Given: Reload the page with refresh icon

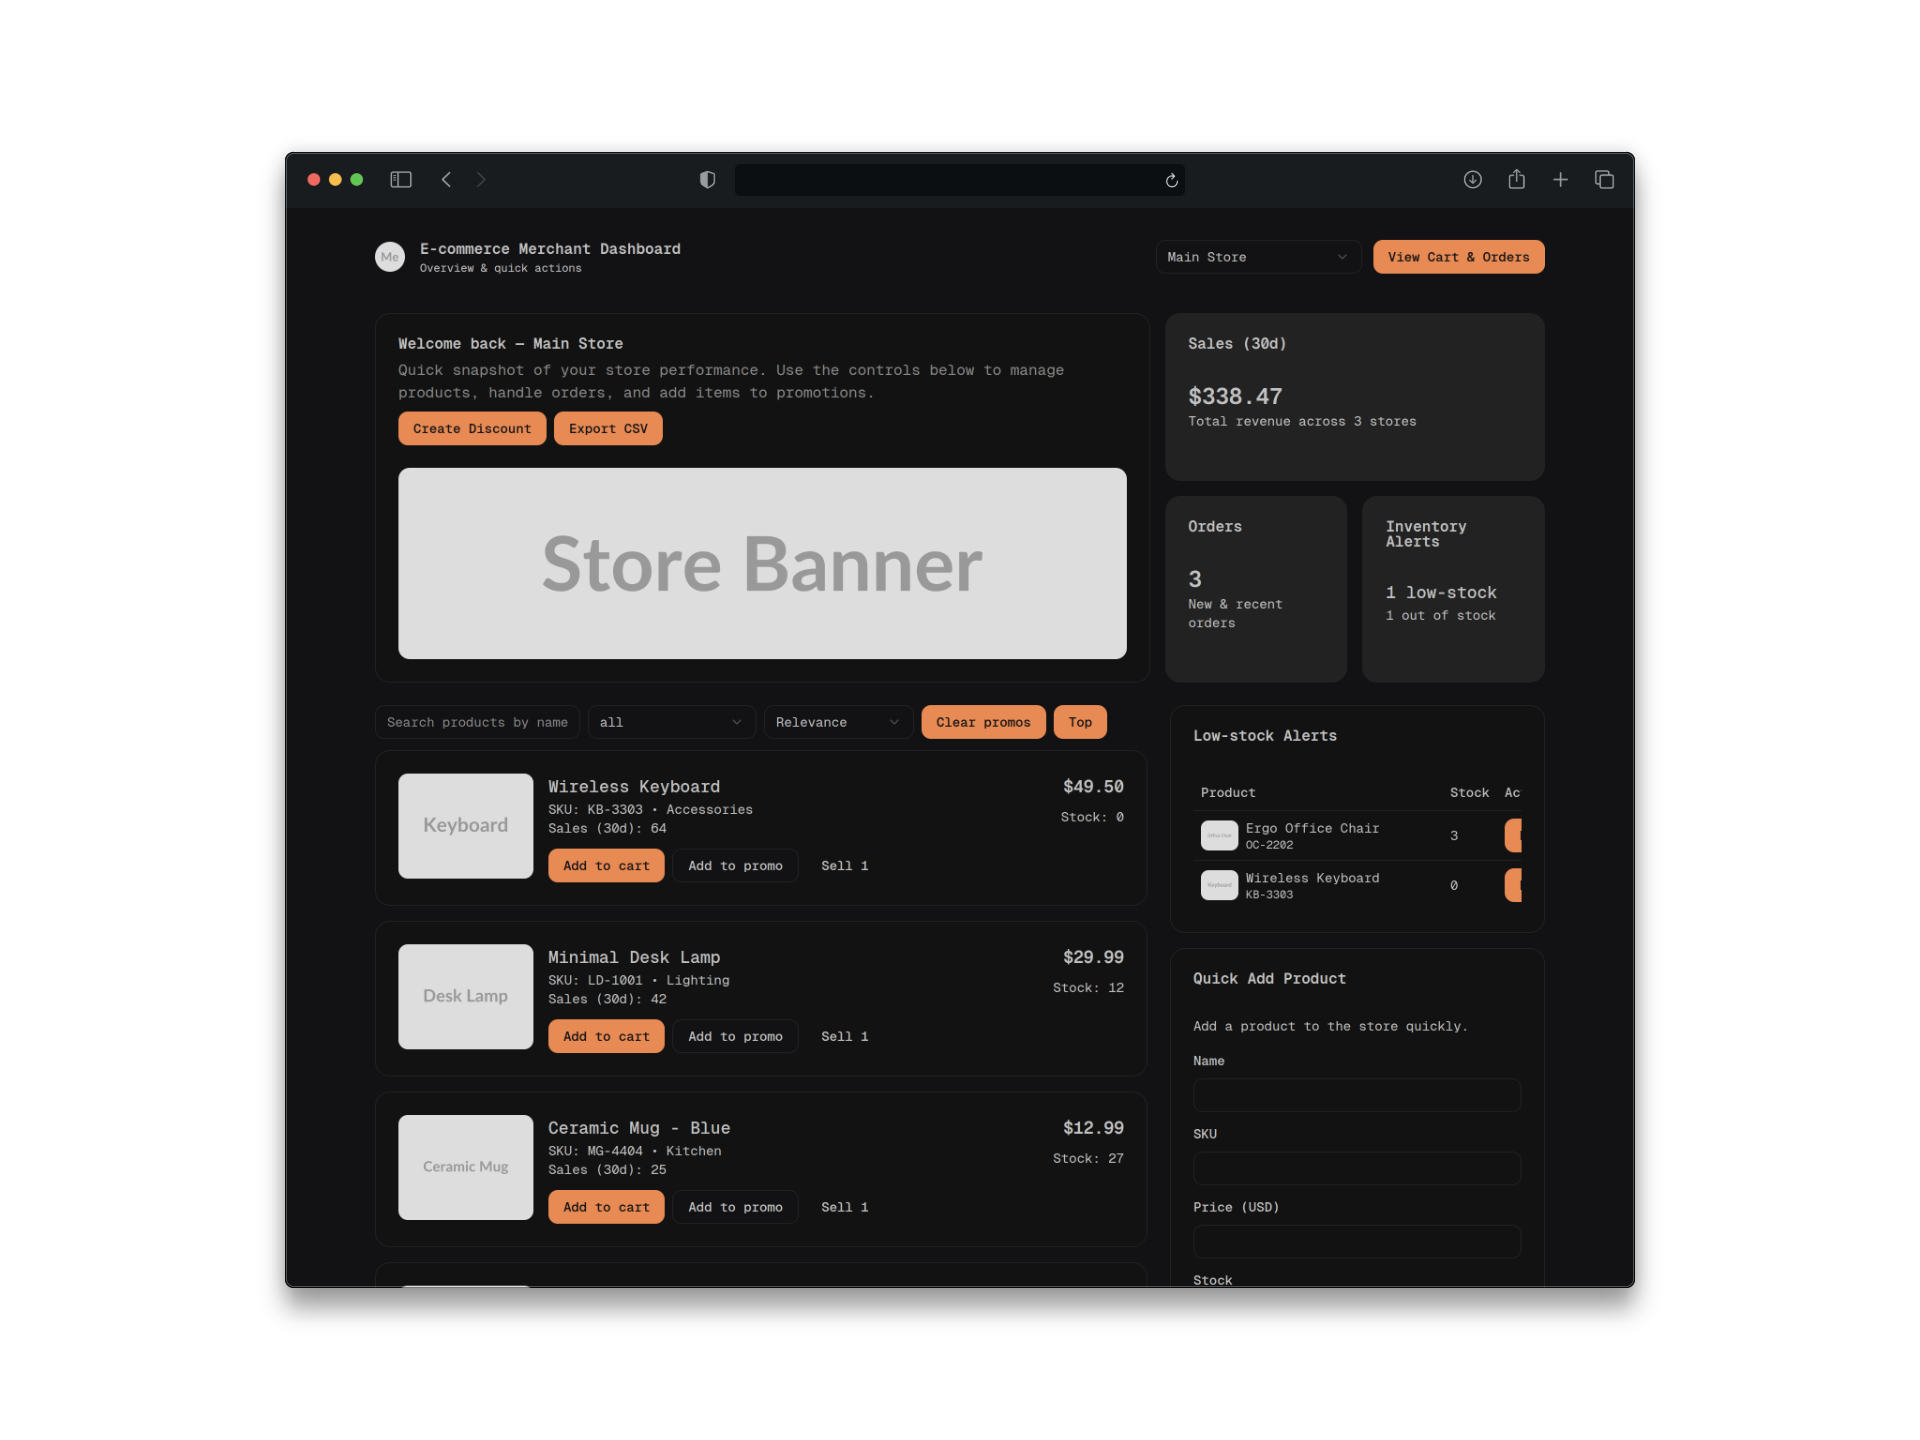Looking at the screenshot, I should point(1171,181).
